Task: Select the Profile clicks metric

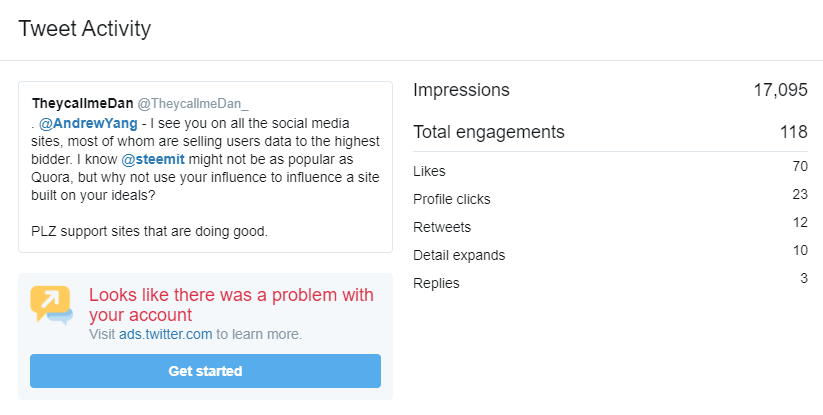Action: [452, 199]
